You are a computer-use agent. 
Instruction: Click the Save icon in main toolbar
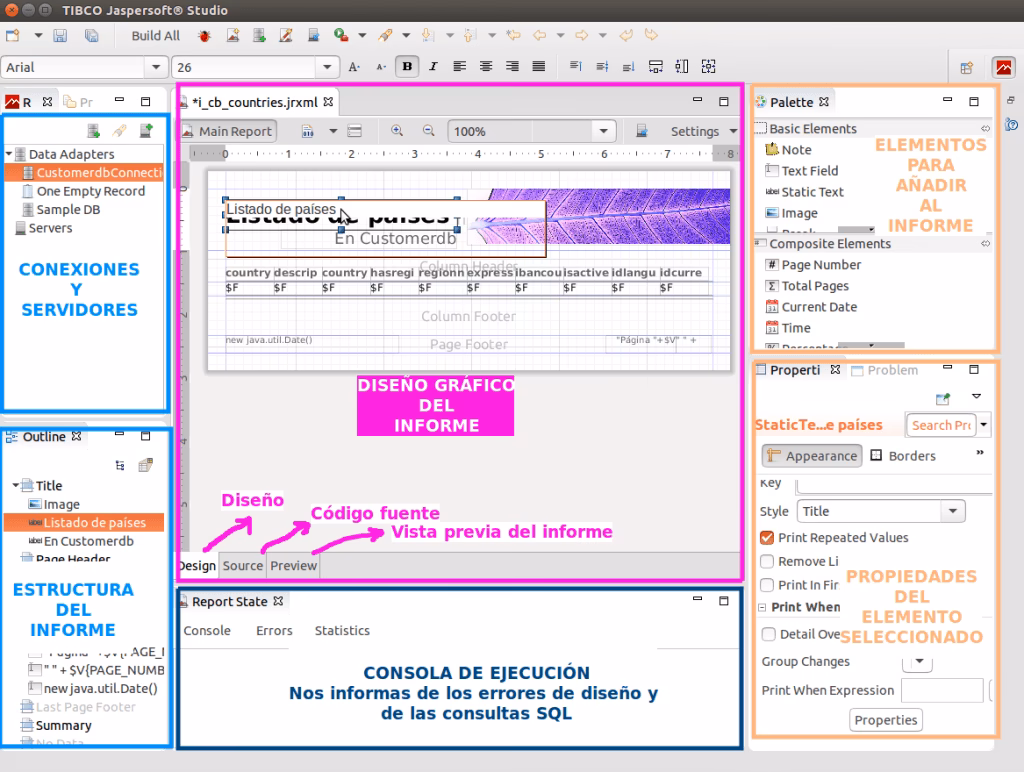60,36
